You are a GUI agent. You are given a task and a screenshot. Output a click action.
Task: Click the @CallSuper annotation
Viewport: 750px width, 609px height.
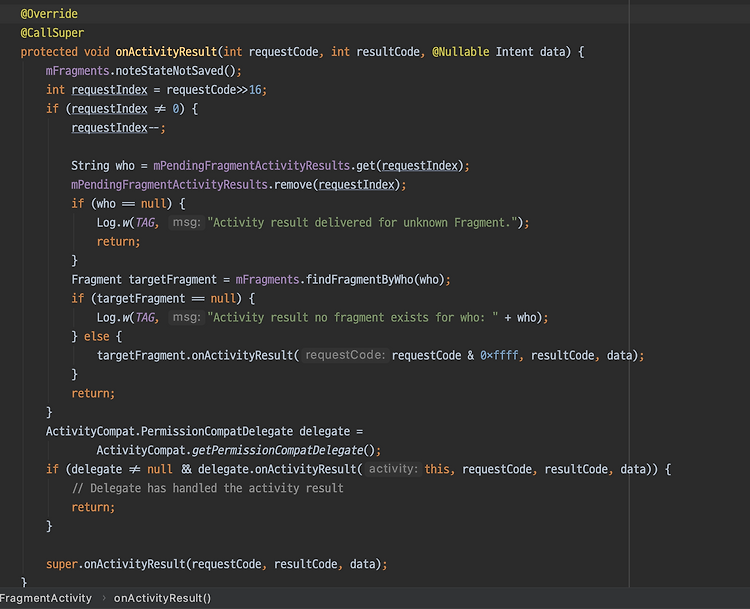tap(52, 33)
